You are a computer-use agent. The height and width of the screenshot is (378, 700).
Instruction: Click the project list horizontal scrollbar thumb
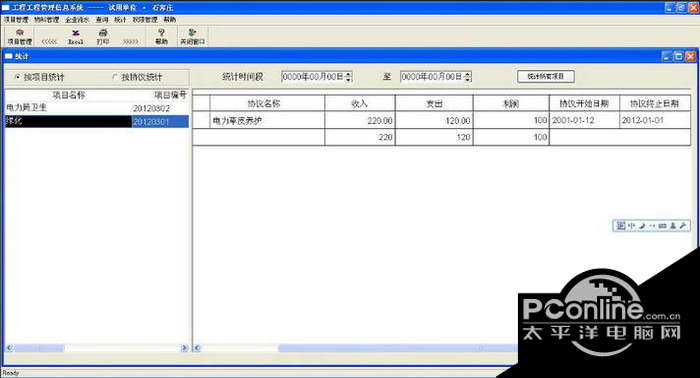pos(39,348)
